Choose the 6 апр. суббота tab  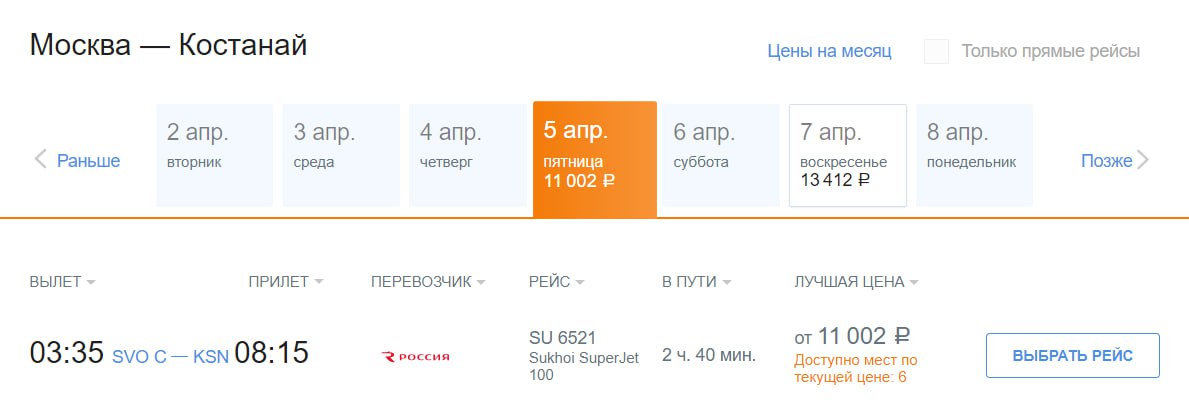pos(721,155)
